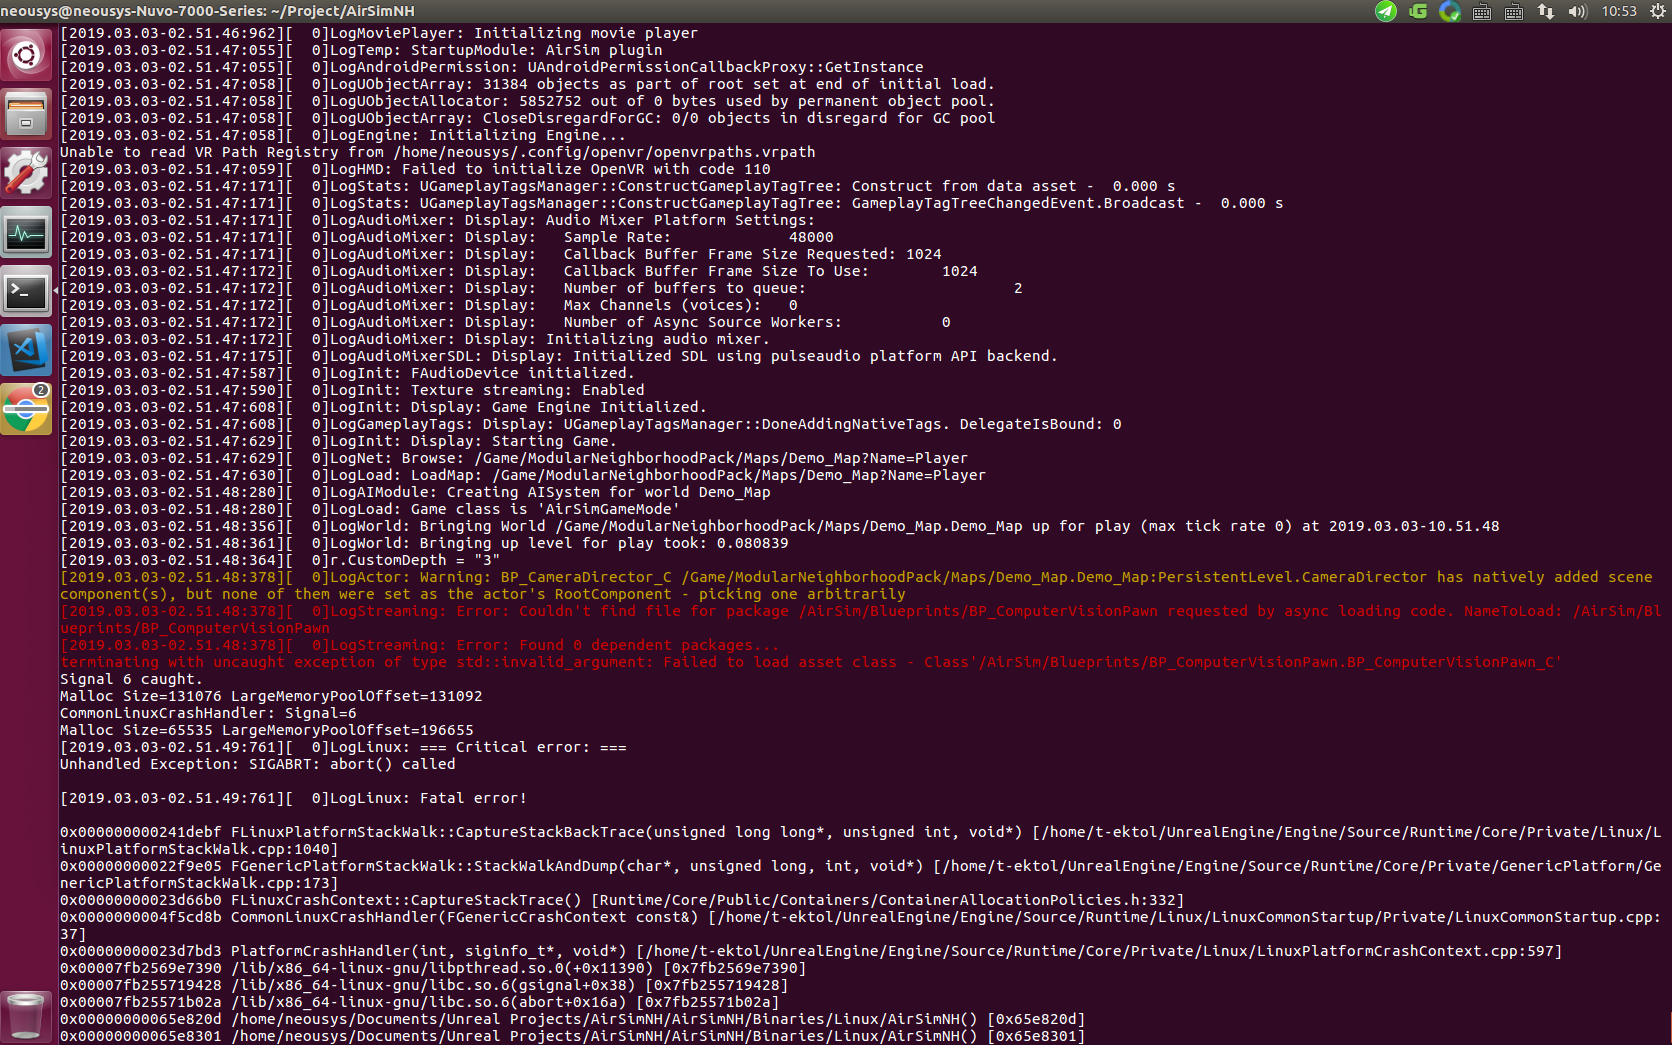Click 'Initialized SDL using pulseaudio' log line
Screen dimensions: 1672x1045
point(558,356)
